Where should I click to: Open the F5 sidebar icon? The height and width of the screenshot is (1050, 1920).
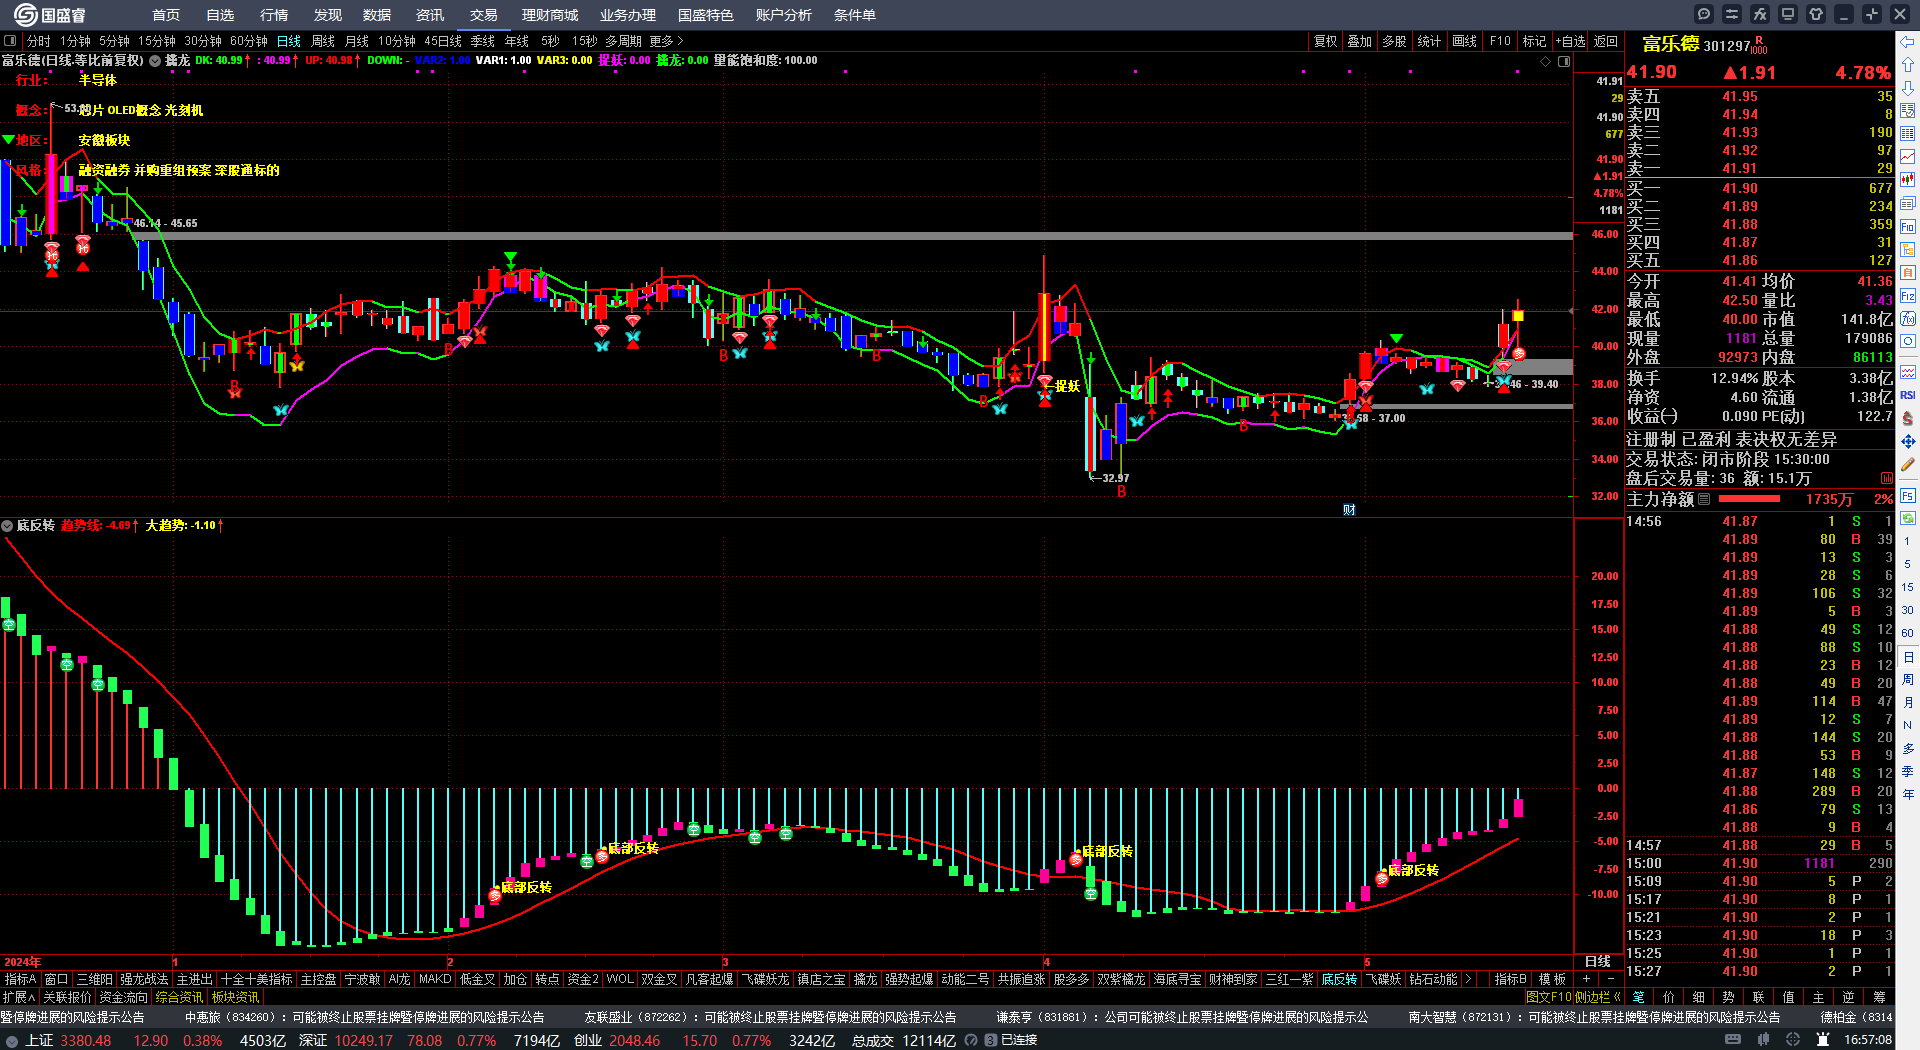[x=1908, y=495]
